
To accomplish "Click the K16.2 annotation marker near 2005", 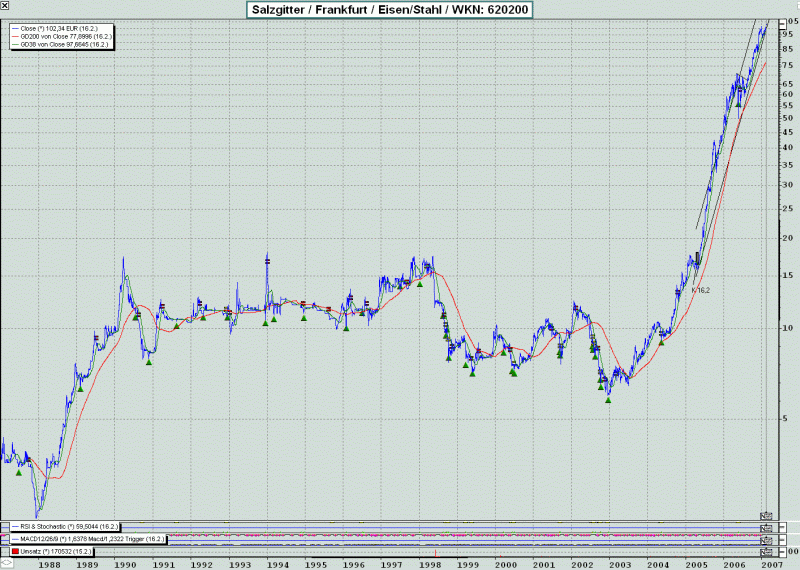I will tap(699, 290).
